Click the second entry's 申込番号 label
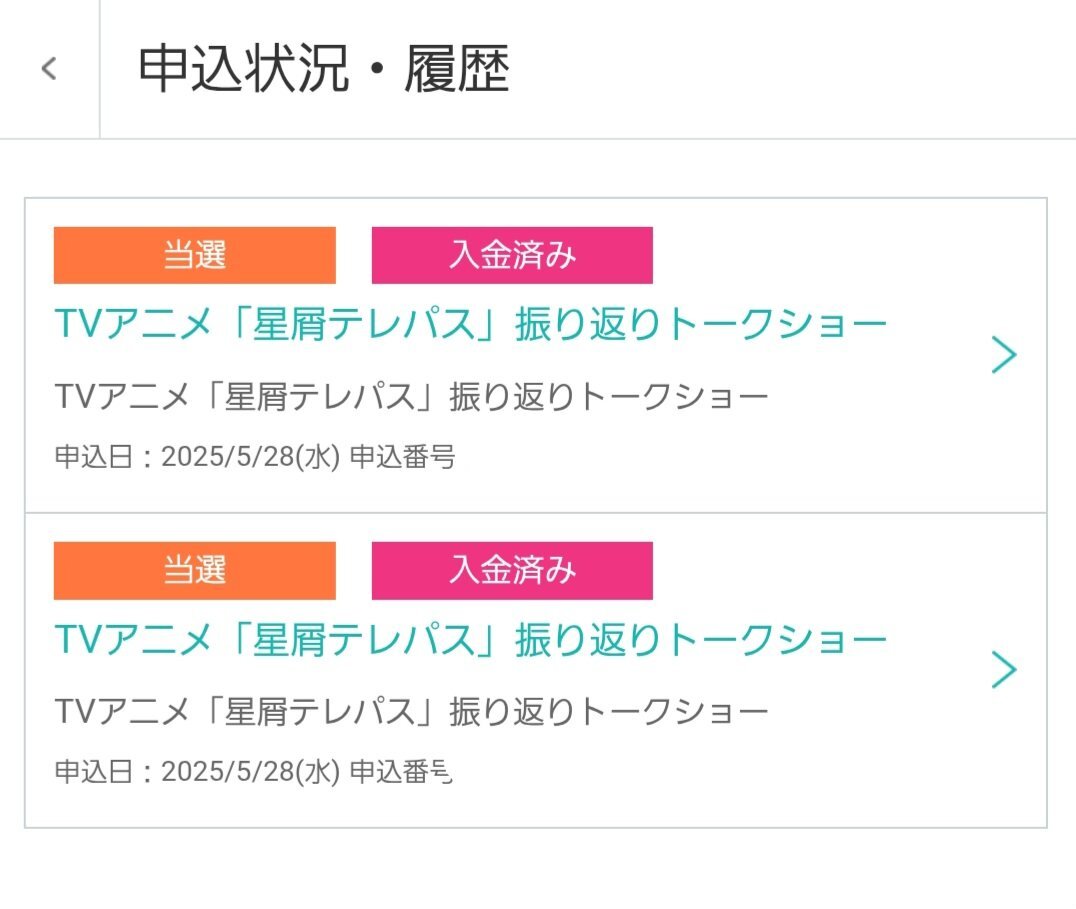Screen dimensions: 1076x909 tap(402, 773)
